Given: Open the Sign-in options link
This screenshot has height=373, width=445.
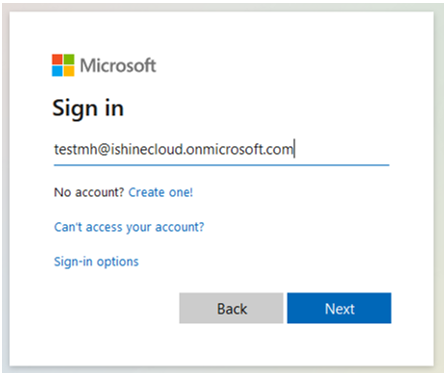Looking at the screenshot, I should point(96,262).
